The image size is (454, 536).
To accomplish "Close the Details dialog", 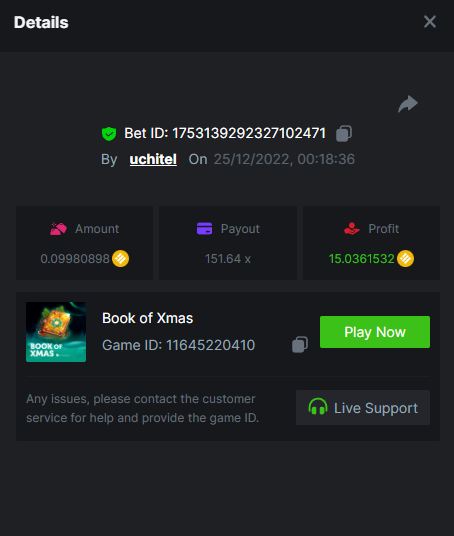I will (x=430, y=22).
